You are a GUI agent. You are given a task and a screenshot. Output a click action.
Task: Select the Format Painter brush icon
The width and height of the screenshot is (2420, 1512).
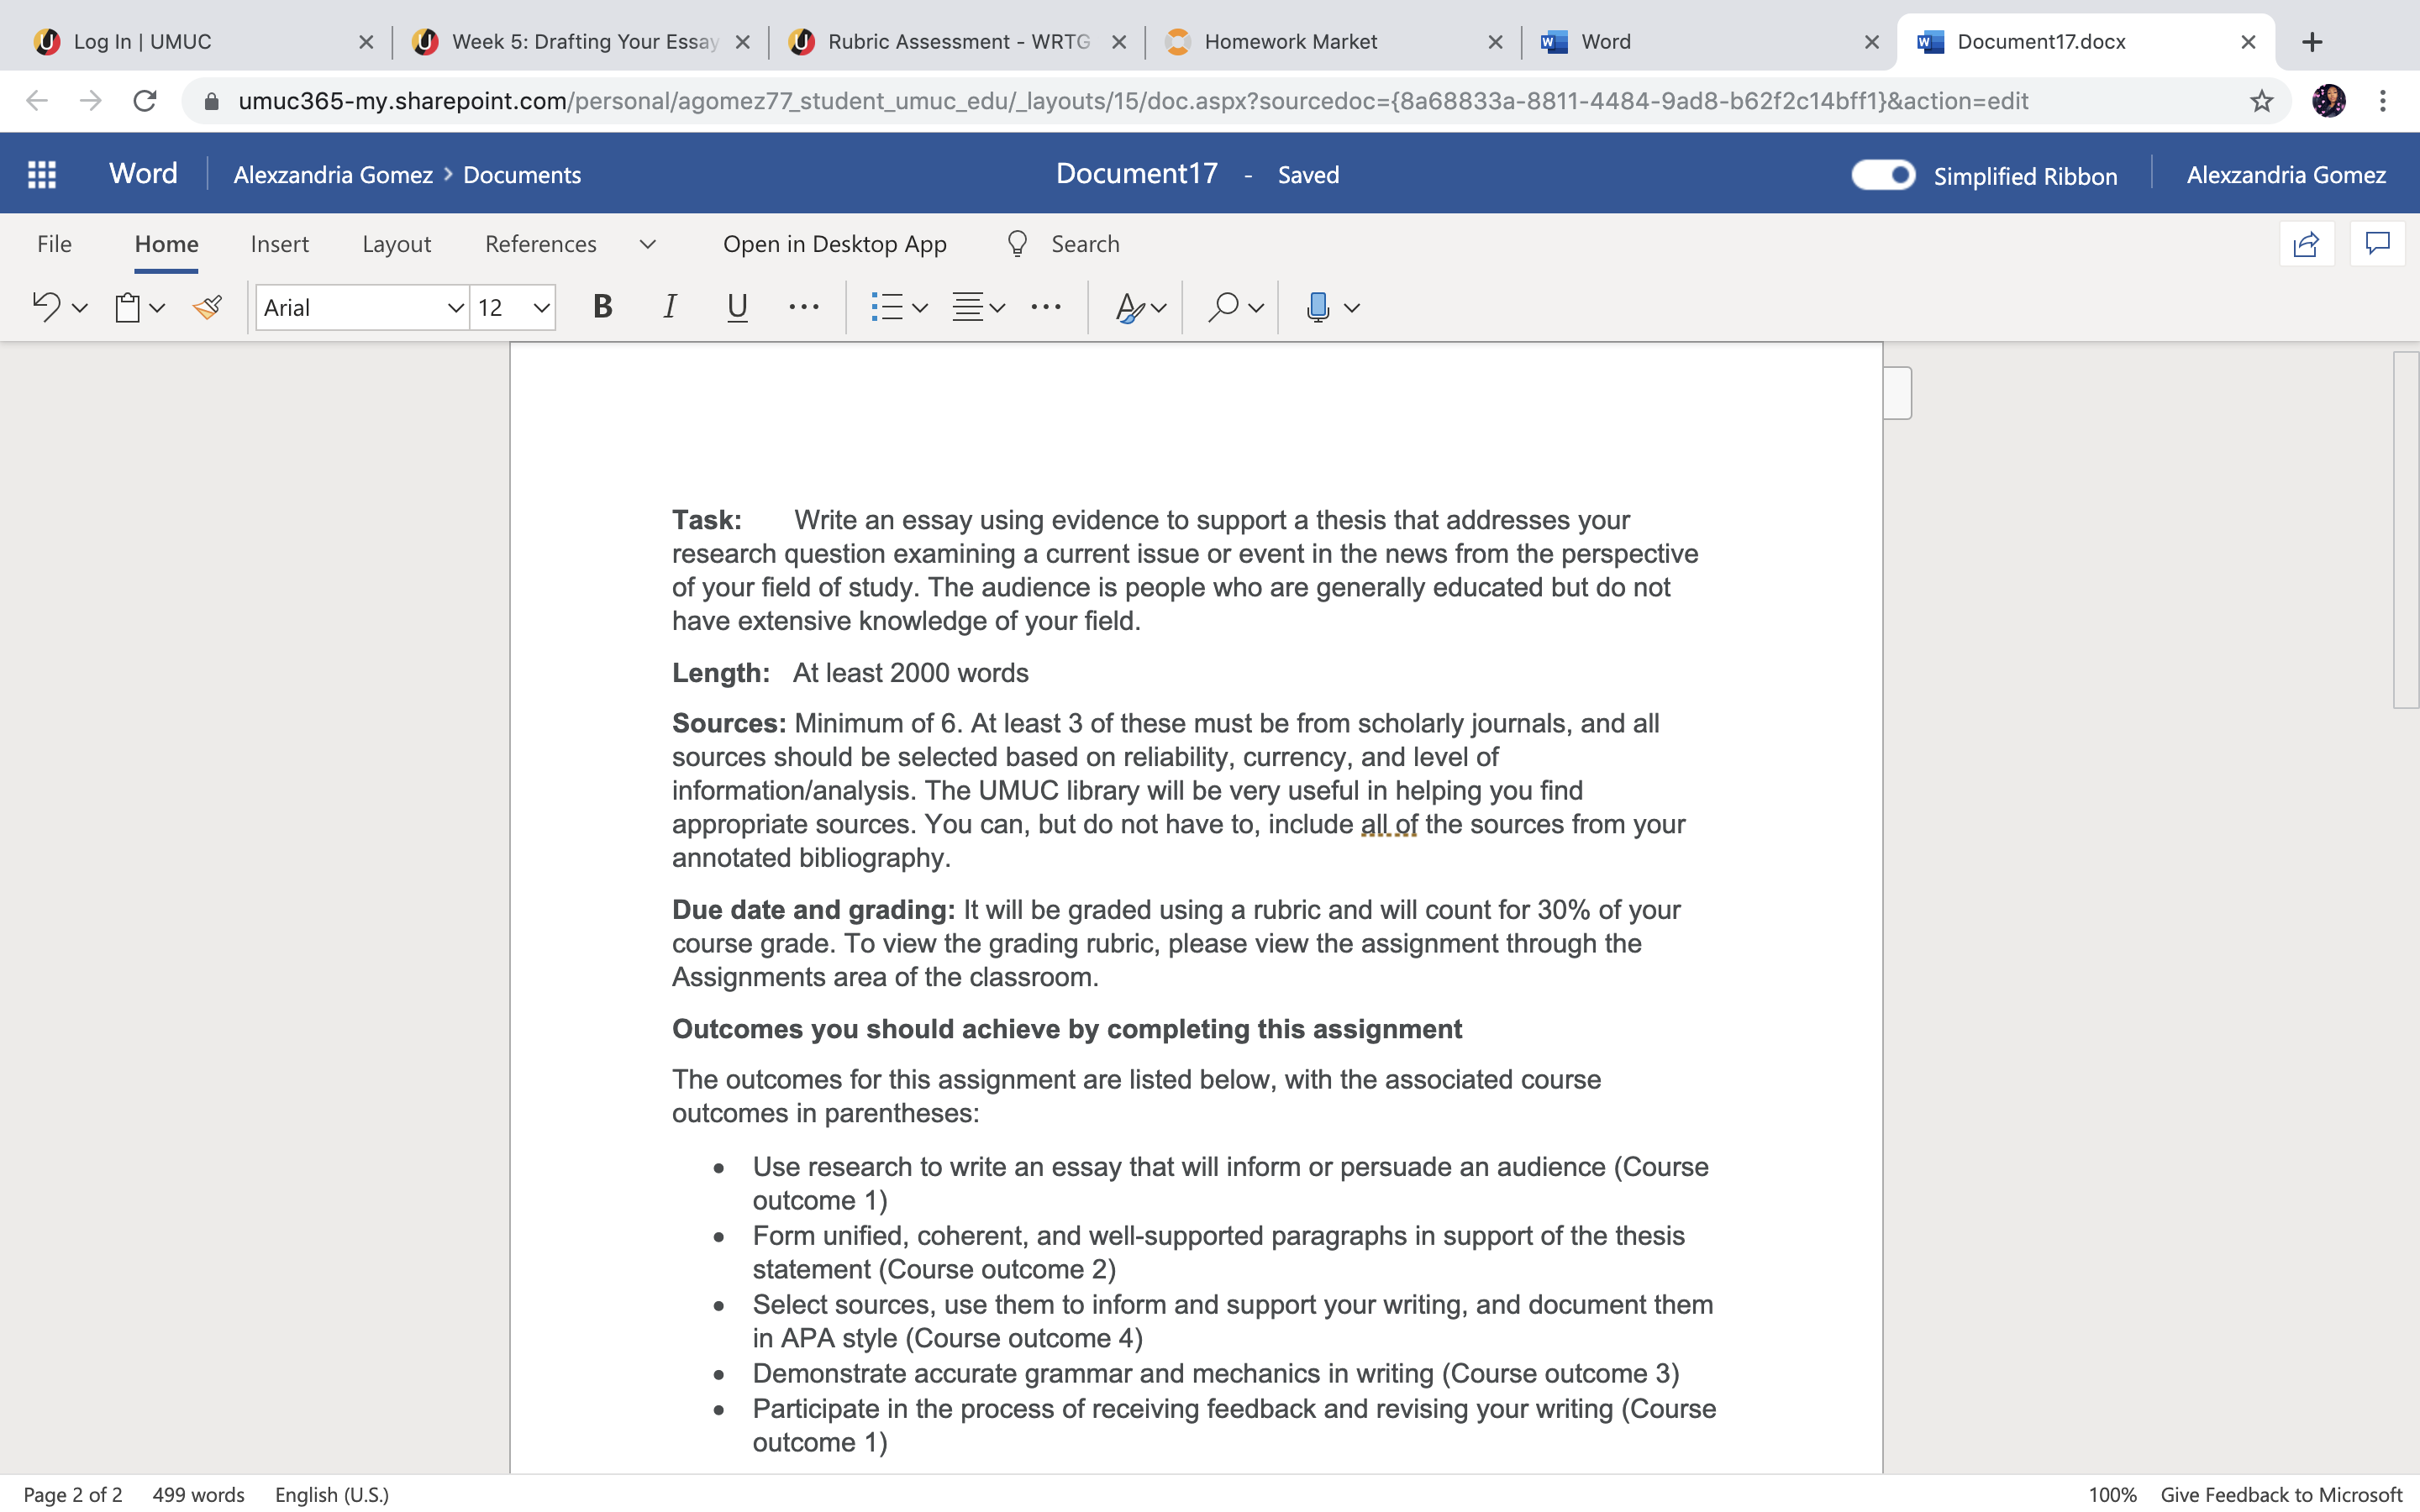pos(207,307)
